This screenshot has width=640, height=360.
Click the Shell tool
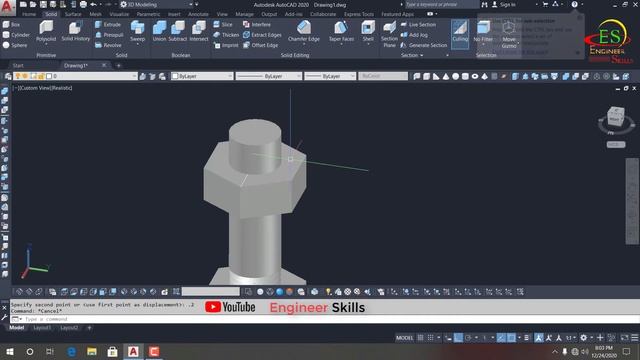(368, 31)
